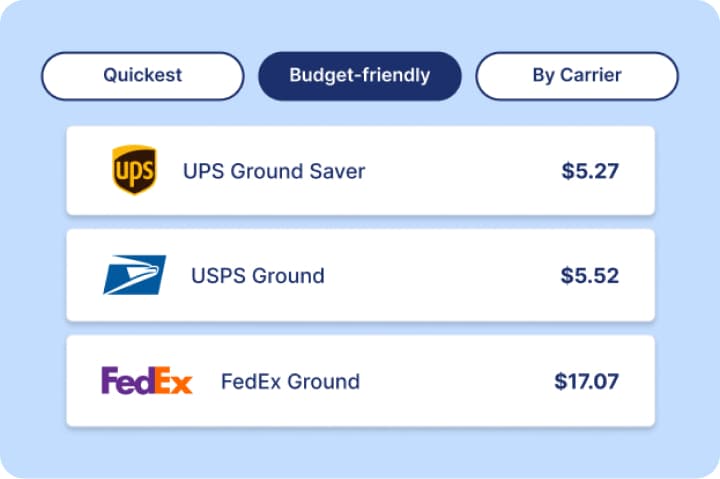Click the orange 'Ex' part of the FedEx logo
This screenshot has height=479, width=720.
[172, 381]
